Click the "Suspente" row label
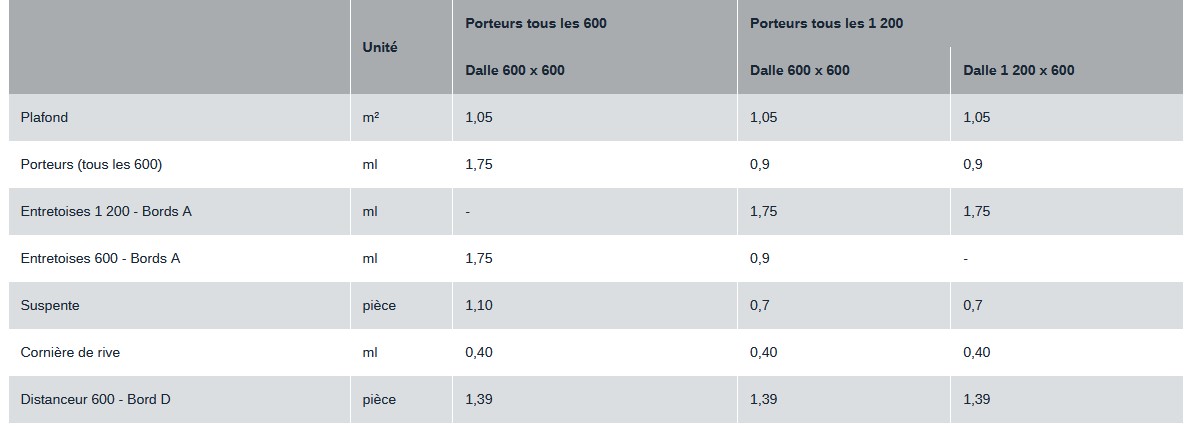This screenshot has width=1189, height=430. (49, 305)
